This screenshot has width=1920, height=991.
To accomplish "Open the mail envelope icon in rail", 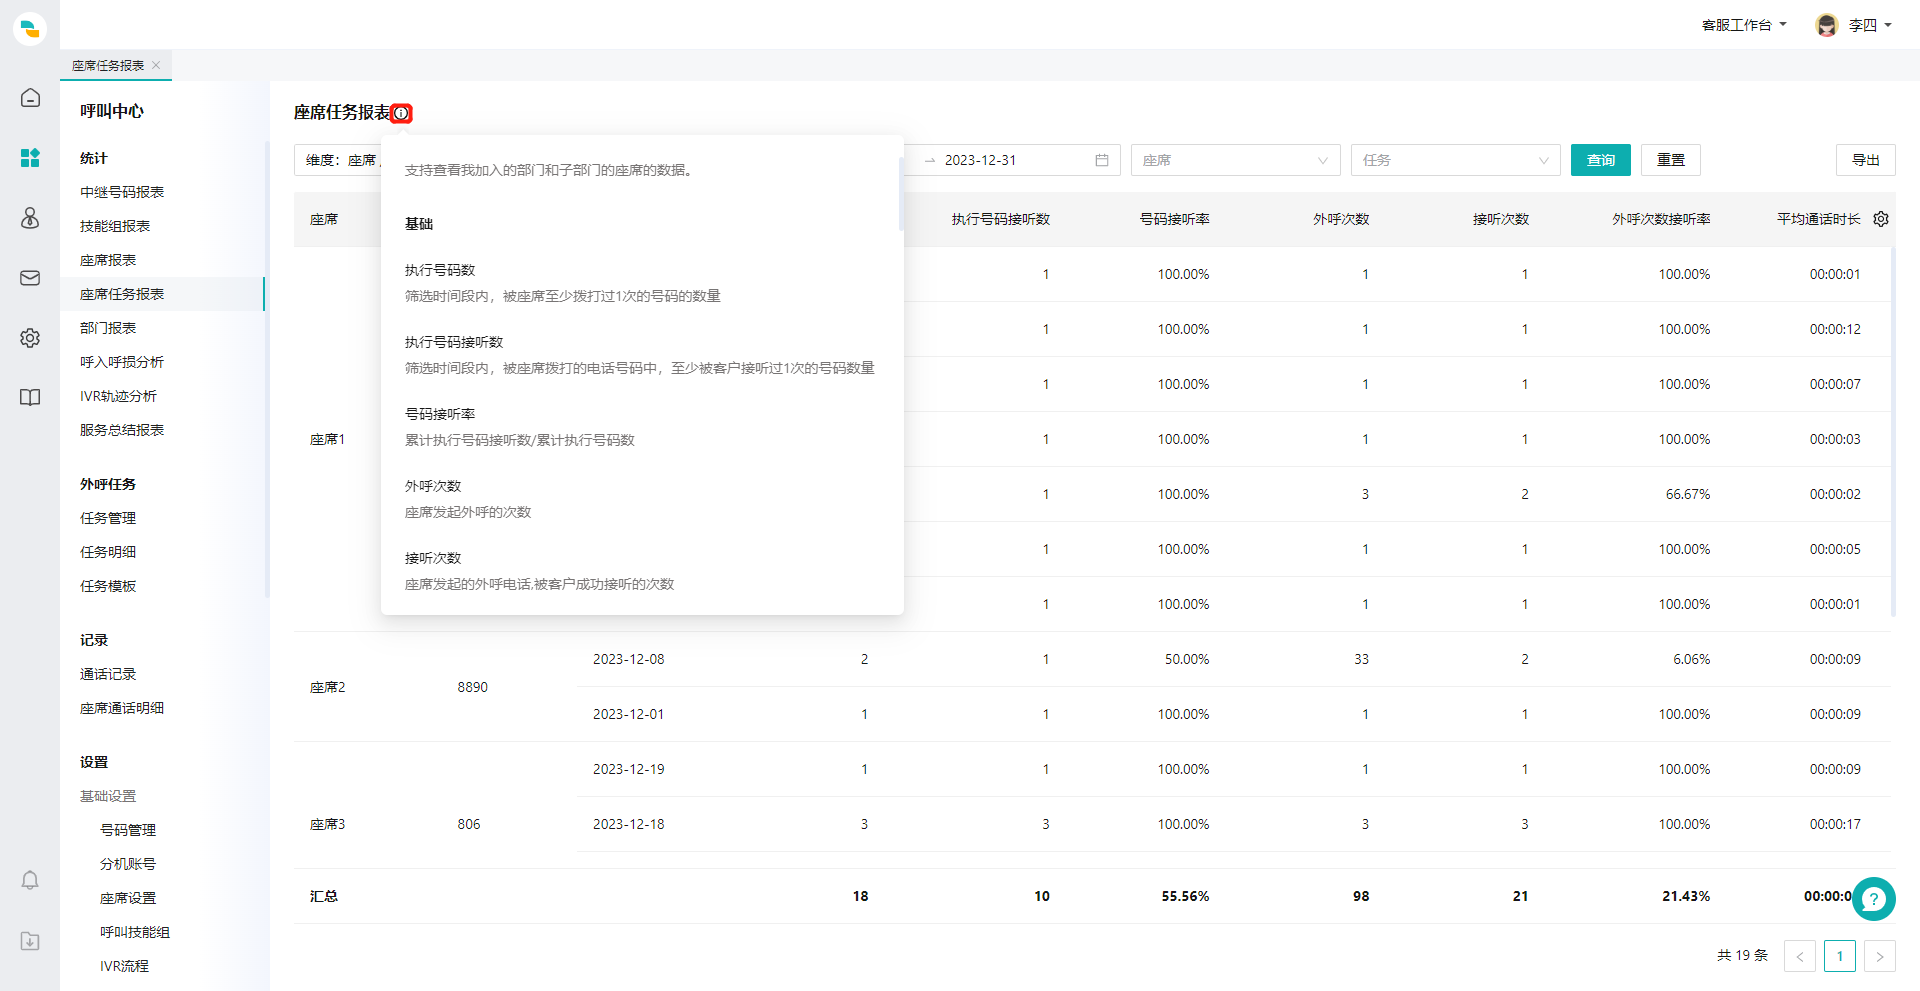I will click(x=30, y=278).
